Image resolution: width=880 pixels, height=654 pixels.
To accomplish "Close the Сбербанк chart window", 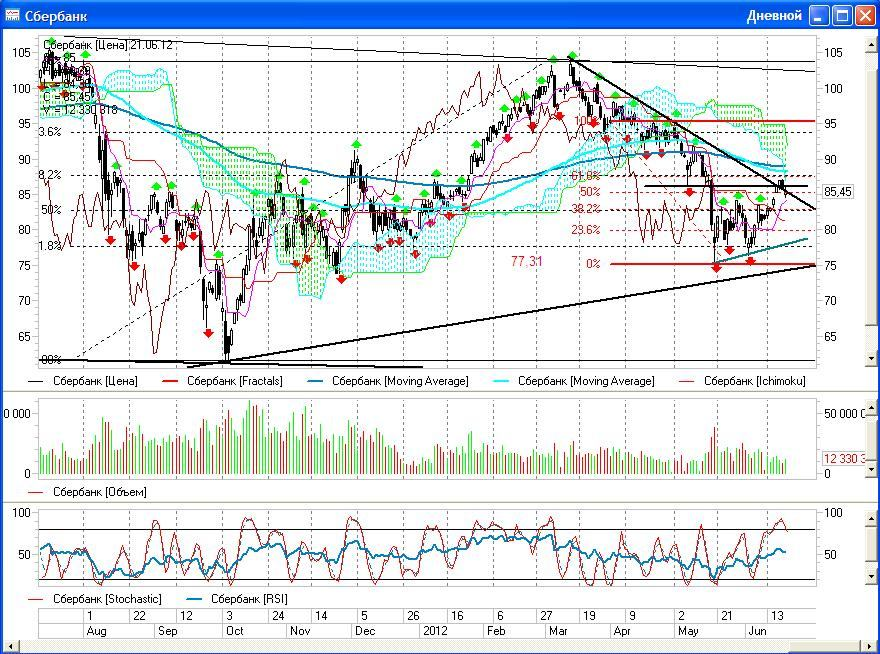I will click(865, 15).
